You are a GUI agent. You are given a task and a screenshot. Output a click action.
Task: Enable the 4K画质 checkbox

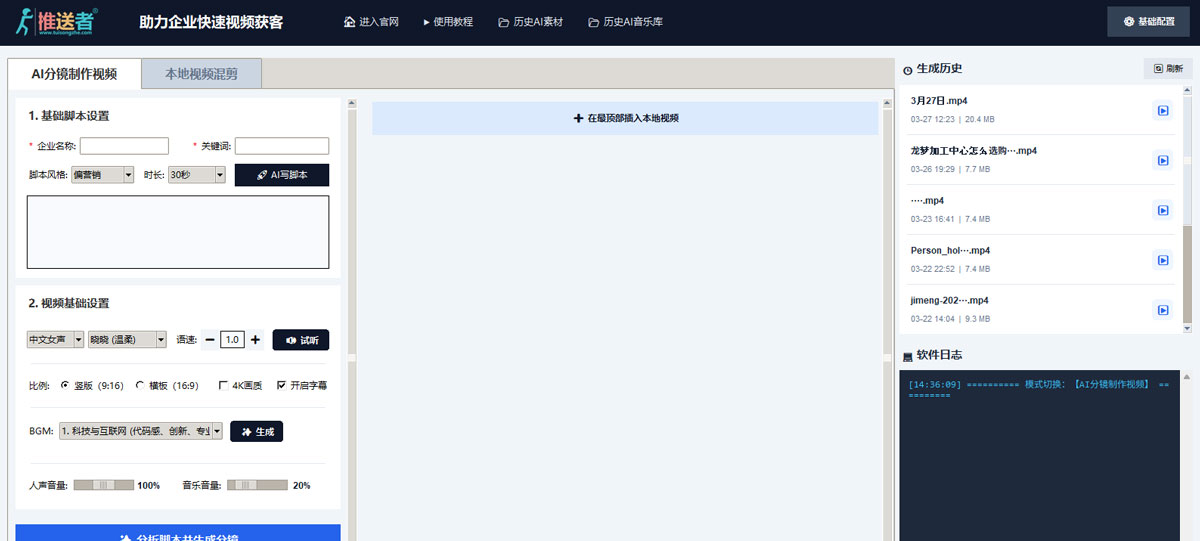[x=224, y=384]
